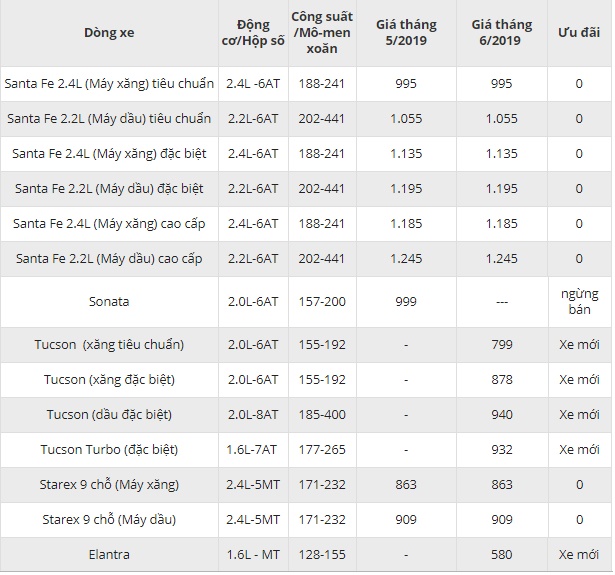Click Santa Fe 2.4L (Máy xăng) đặc biệt
Screen dimensions: 615x575
click(x=109, y=154)
